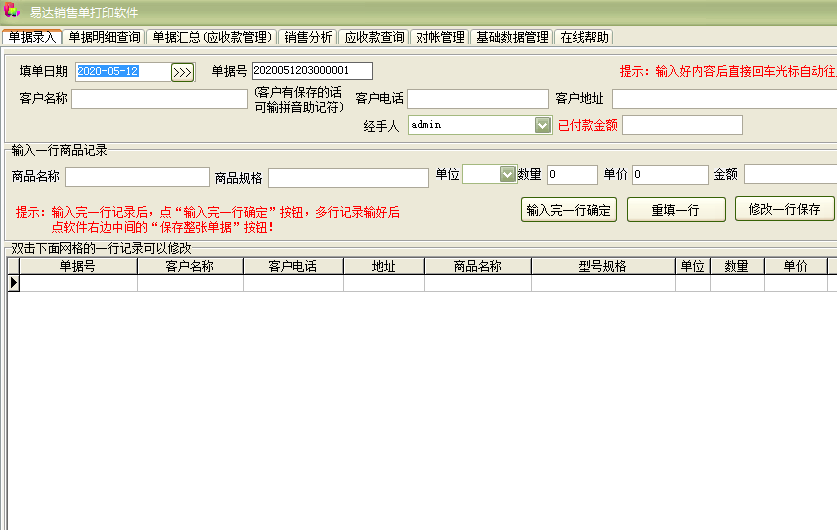Click the 客户地址 input field
Image resolution: width=837 pixels, height=530 pixels.
click(x=724, y=99)
